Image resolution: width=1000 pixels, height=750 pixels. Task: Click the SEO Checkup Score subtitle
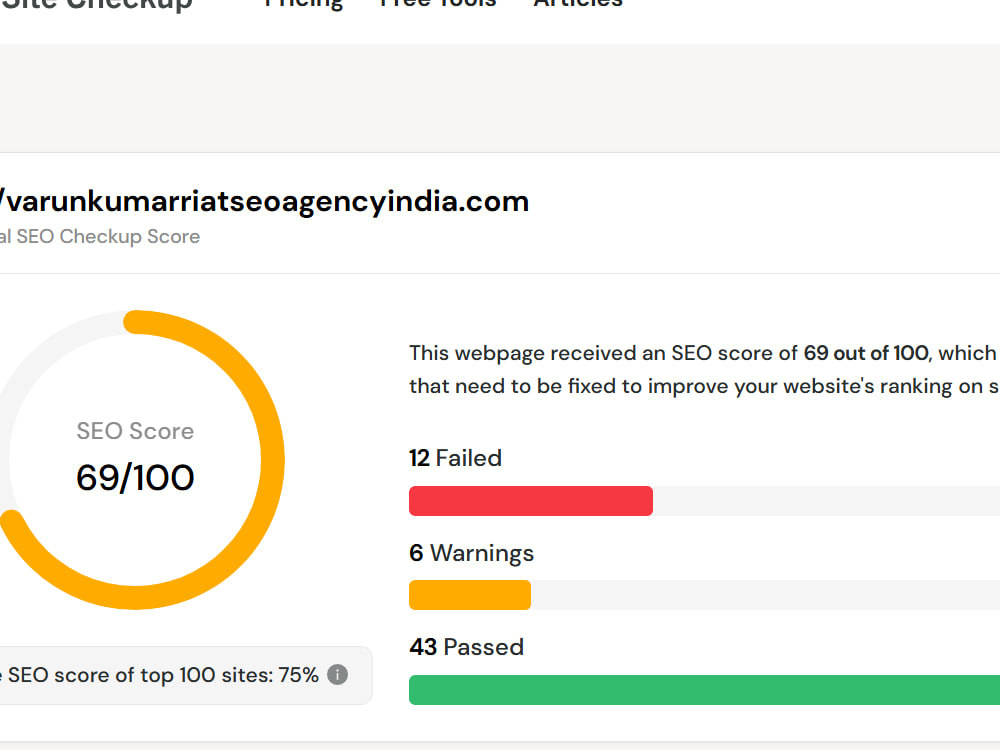click(100, 237)
